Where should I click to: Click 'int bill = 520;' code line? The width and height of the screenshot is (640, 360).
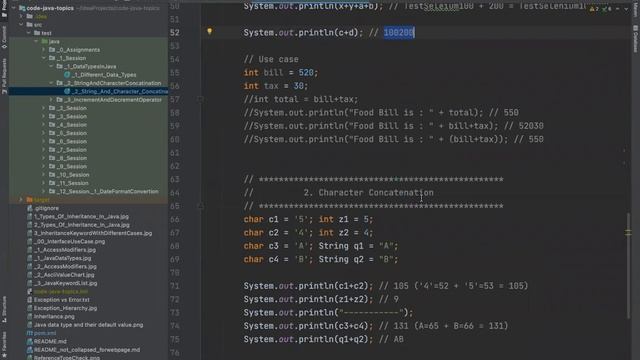281,73
